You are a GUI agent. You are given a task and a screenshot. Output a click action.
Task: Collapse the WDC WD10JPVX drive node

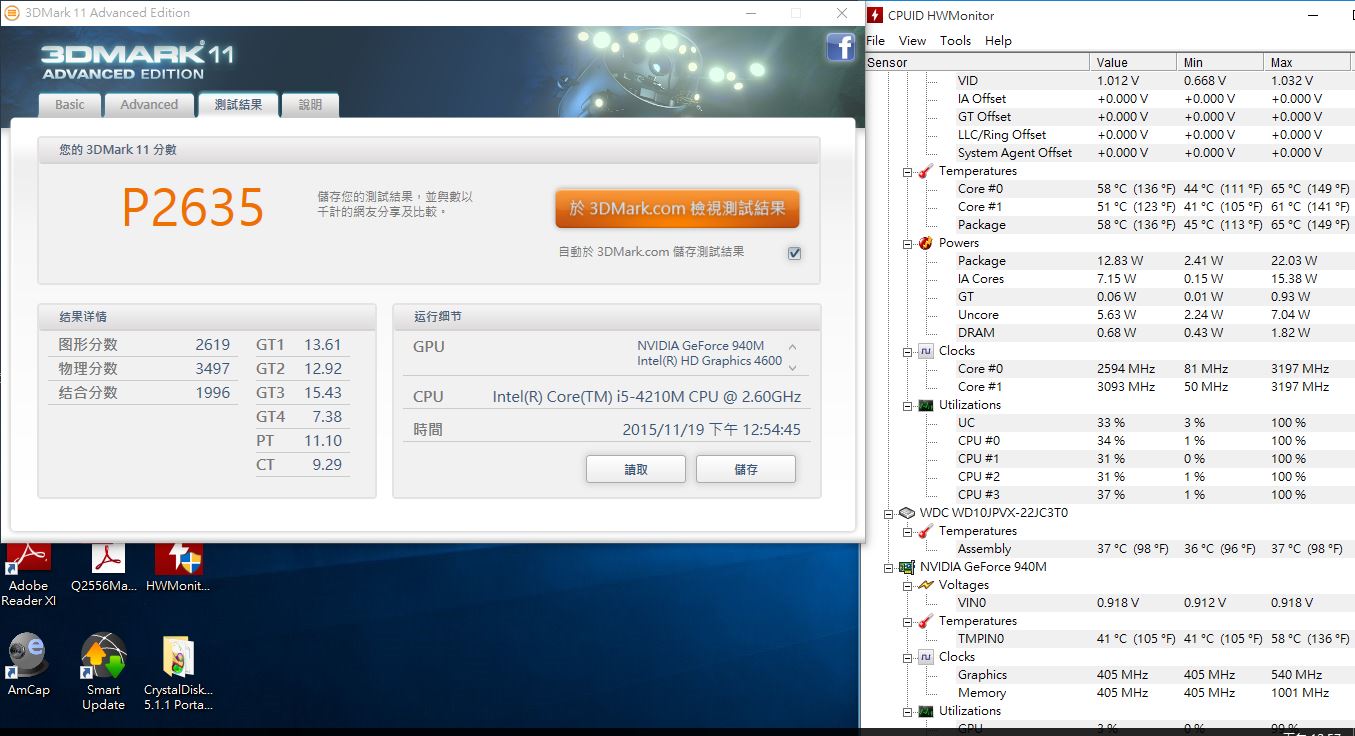click(888, 514)
